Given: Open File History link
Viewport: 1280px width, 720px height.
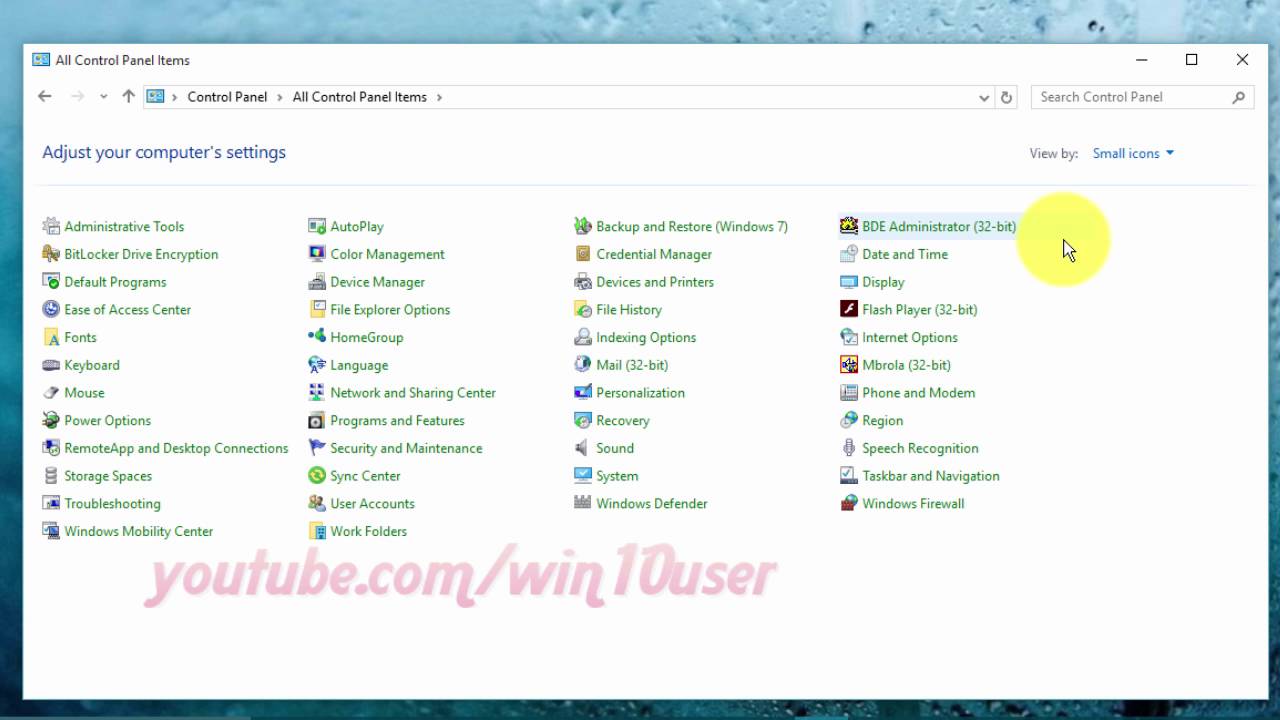Looking at the screenshot, I should pos(628,310).
